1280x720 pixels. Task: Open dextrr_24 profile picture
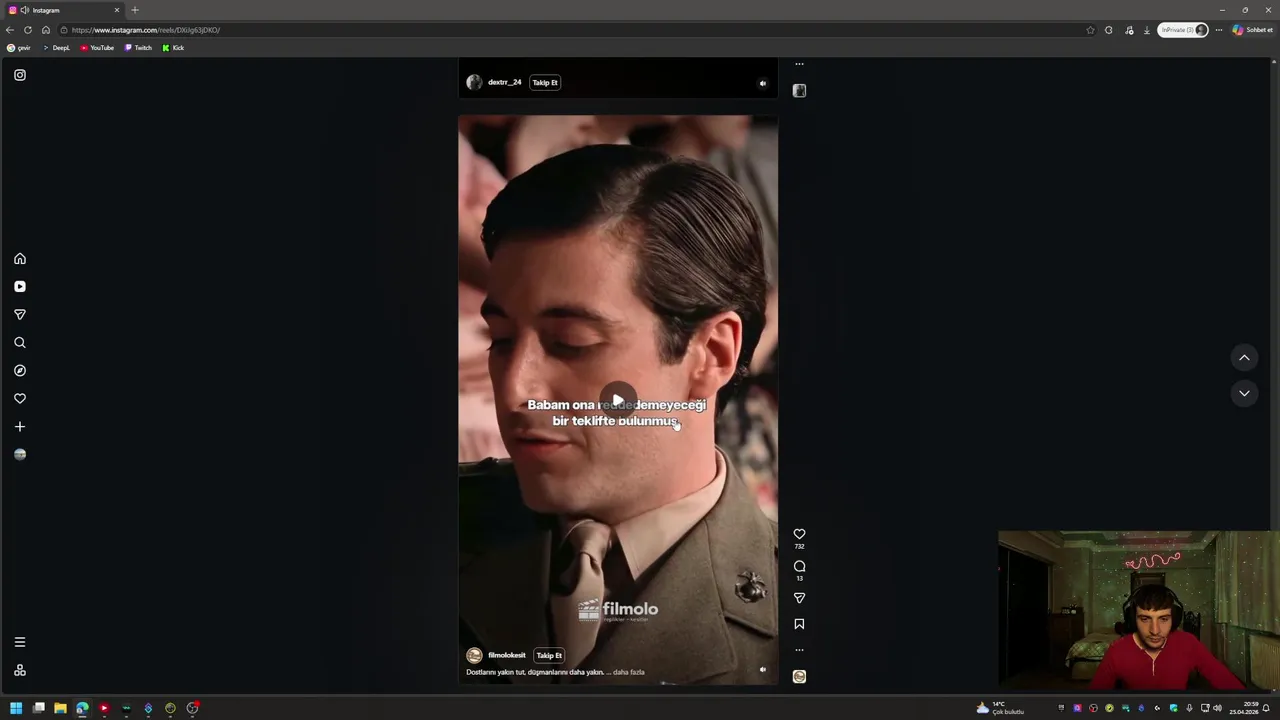click(474, 83)
